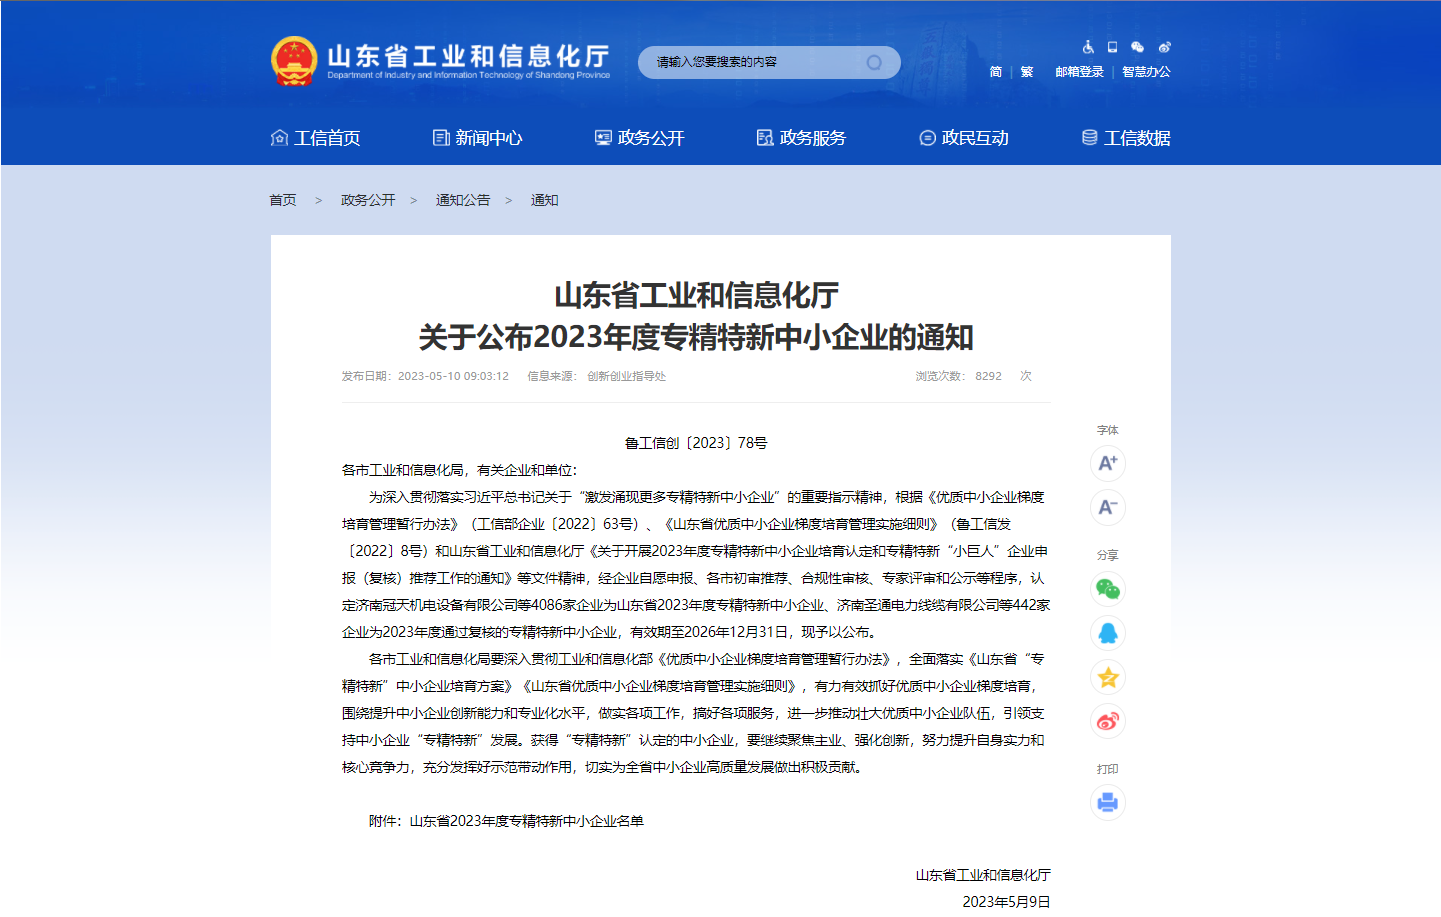The height and width of the screenshot is (917, 1441).
Task: Click the signing date 2023年5月9日
Action: [1006, 902]
